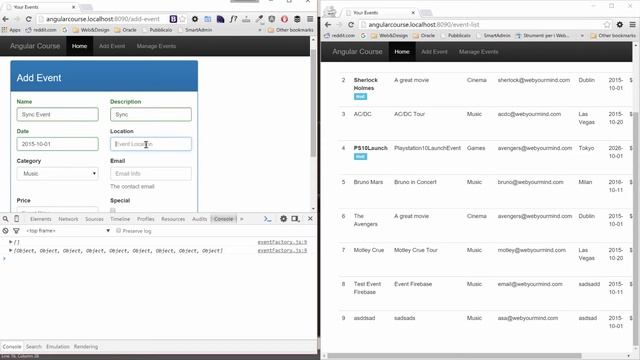This screenshot has width=640, height=360.
Task: Open the eyedropper color picker extension
Action: (259, 19)
